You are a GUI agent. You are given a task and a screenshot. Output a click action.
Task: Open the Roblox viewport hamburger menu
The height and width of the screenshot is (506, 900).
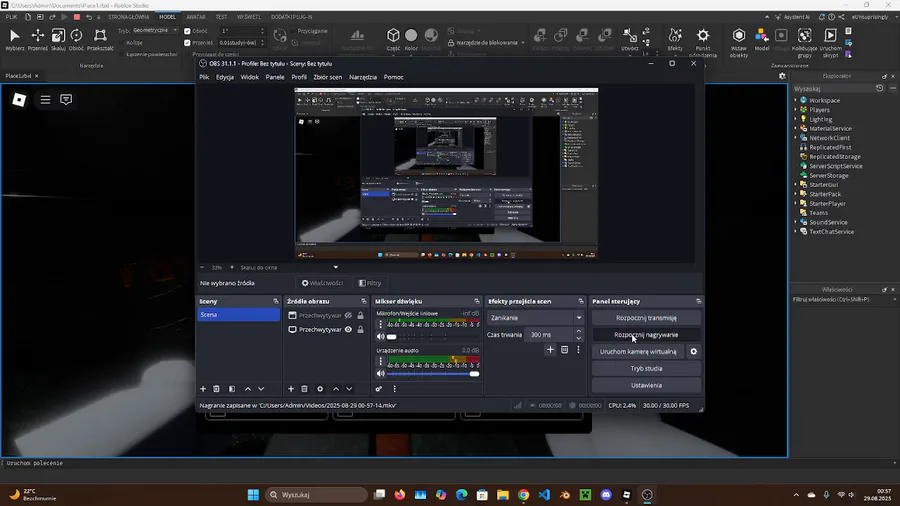click(45, 100)
